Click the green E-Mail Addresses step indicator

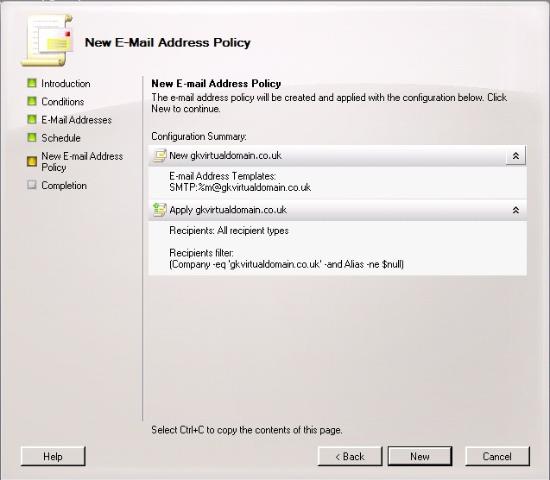[x=32, y=120]
